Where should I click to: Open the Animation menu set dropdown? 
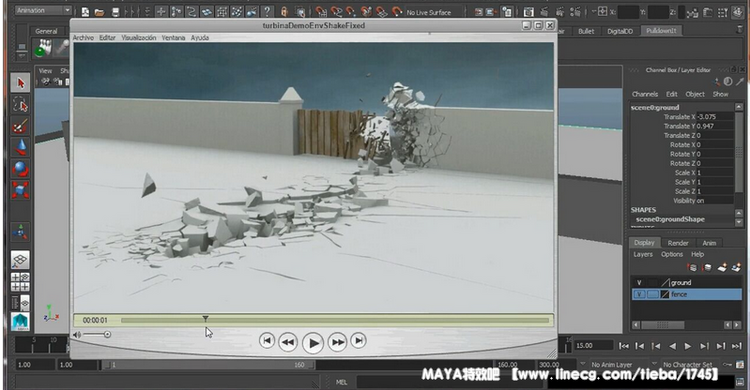click(43, 10)
